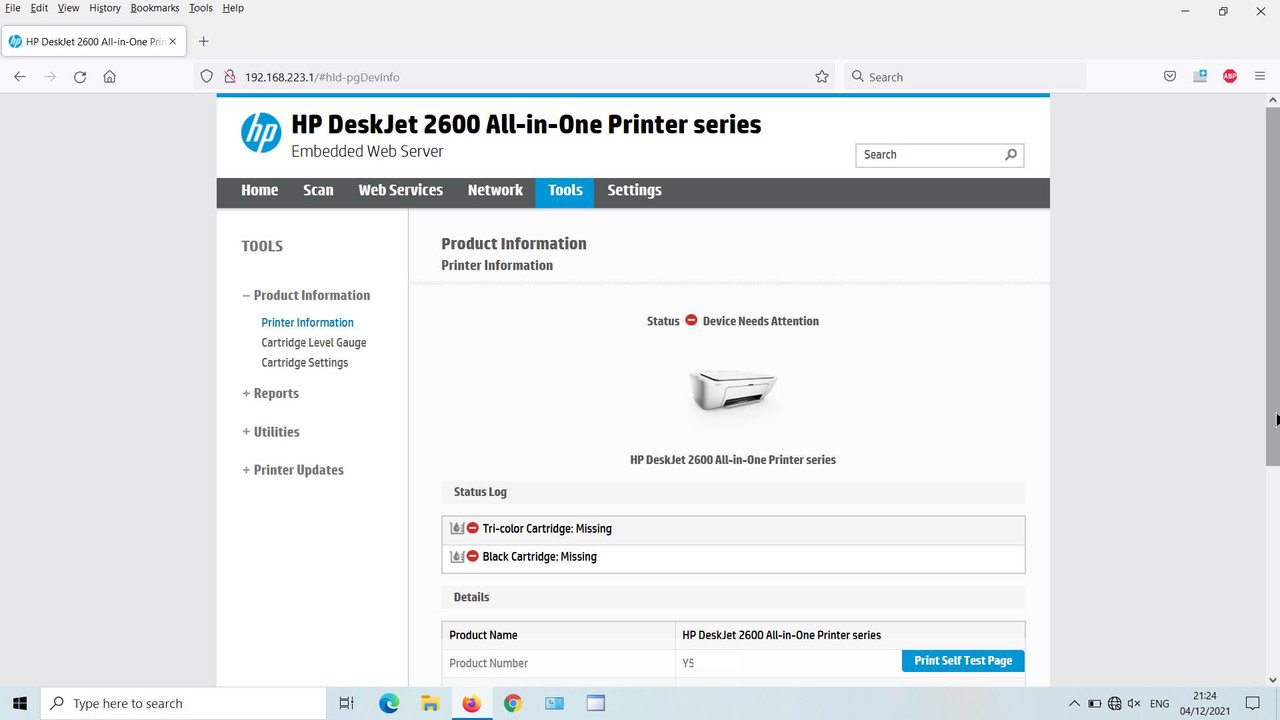This screenshot has height=720, width=1280.
Task: Open the Cartridge Level Gauge link
Action: pos(314,342)
